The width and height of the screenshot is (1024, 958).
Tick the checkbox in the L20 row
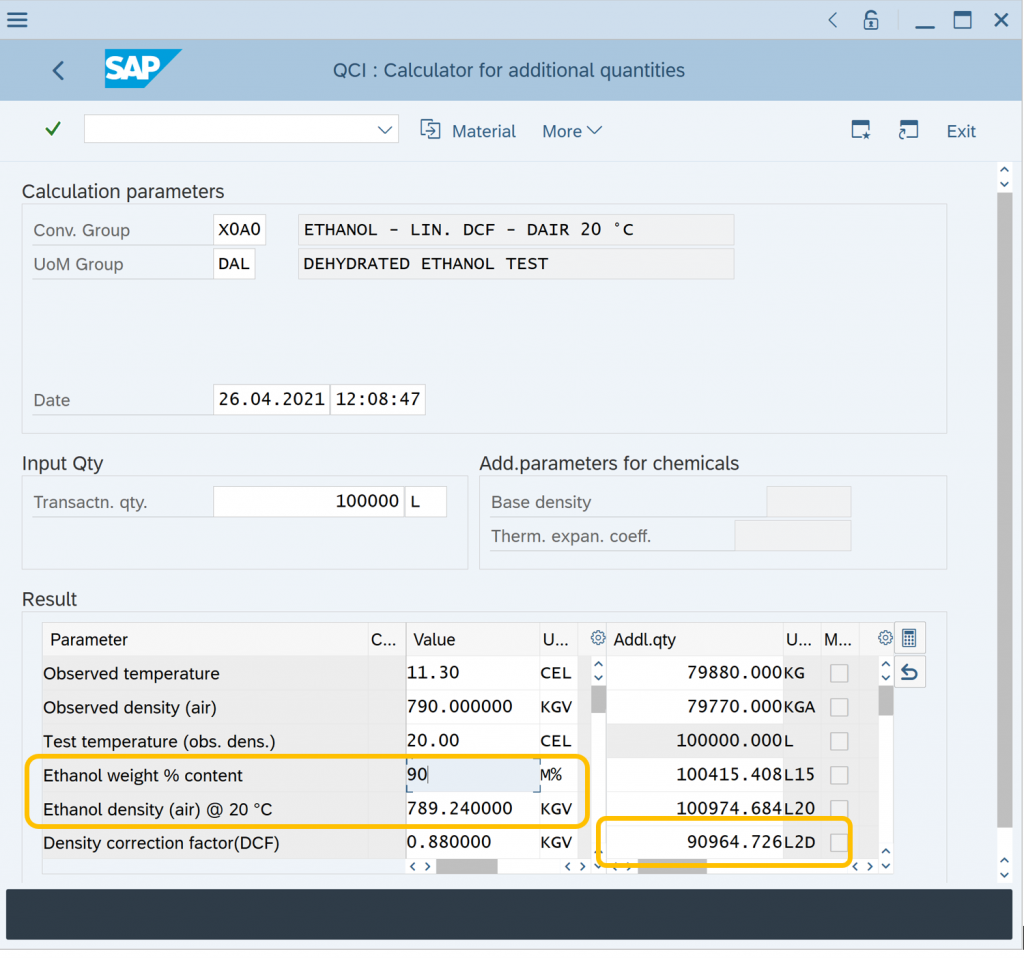point(839,808)
